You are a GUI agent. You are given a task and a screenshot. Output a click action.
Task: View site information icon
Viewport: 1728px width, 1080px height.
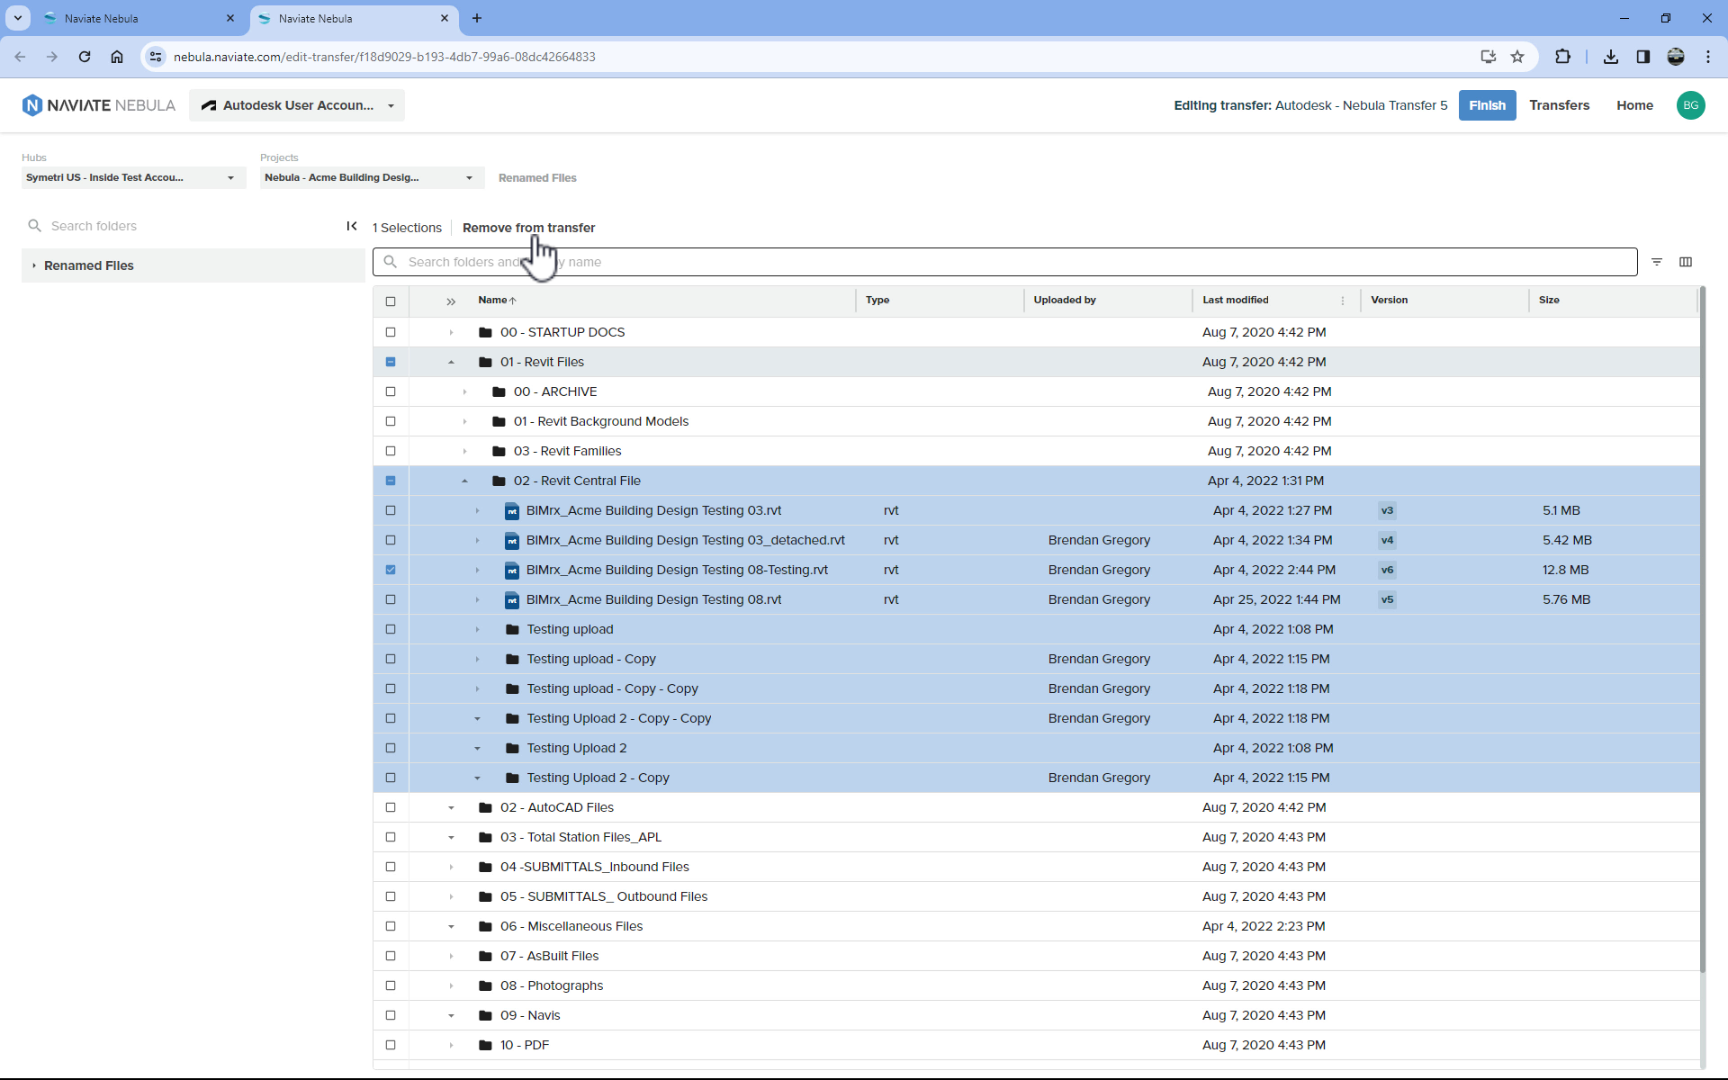click(x=156, y=57)
